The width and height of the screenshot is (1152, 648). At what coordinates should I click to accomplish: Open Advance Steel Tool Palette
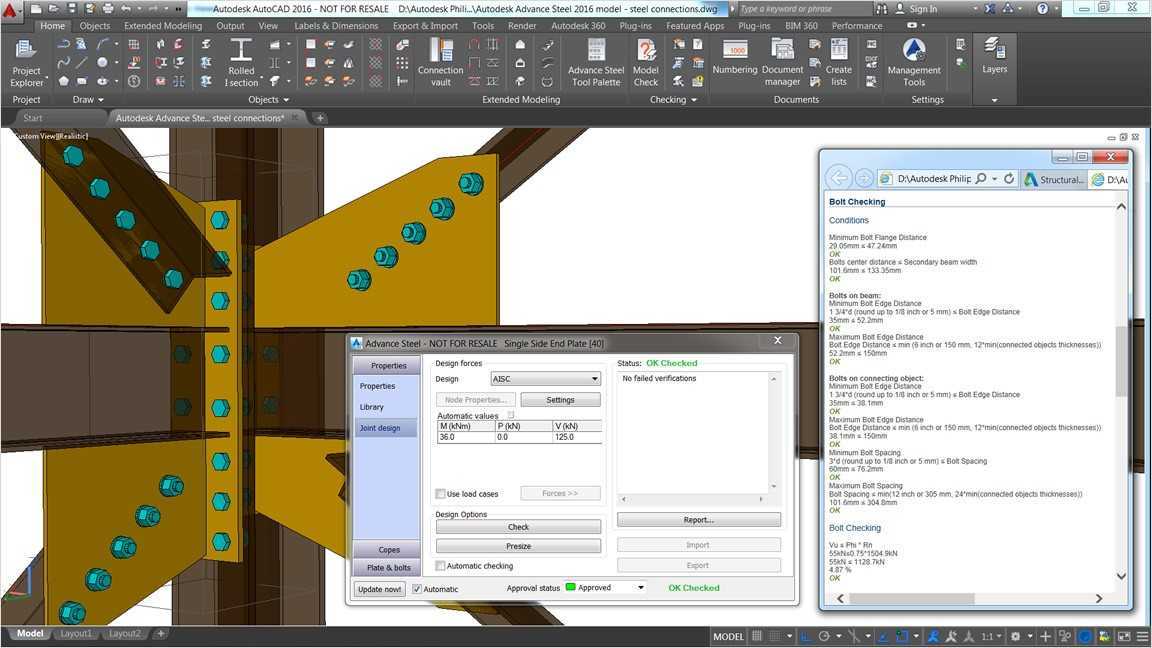(596, 62)
